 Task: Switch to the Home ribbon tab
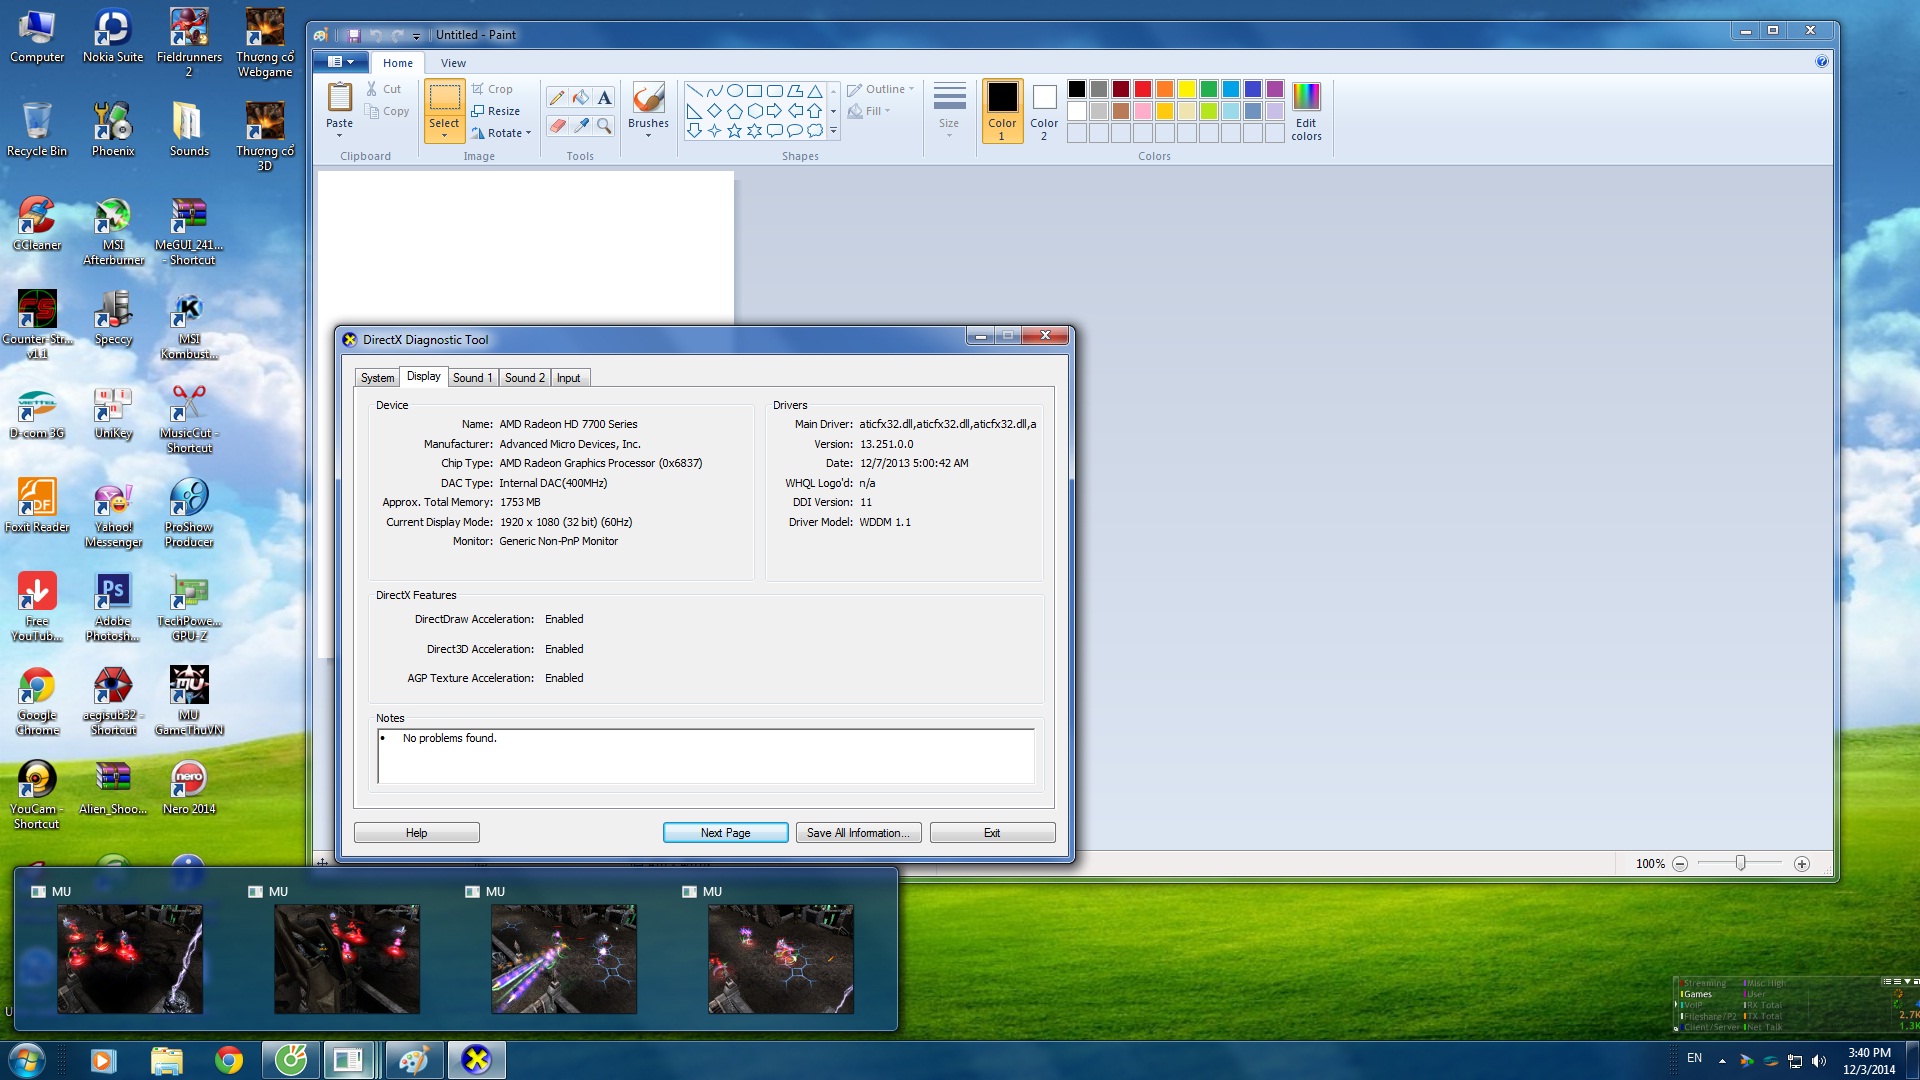(398, 63)
